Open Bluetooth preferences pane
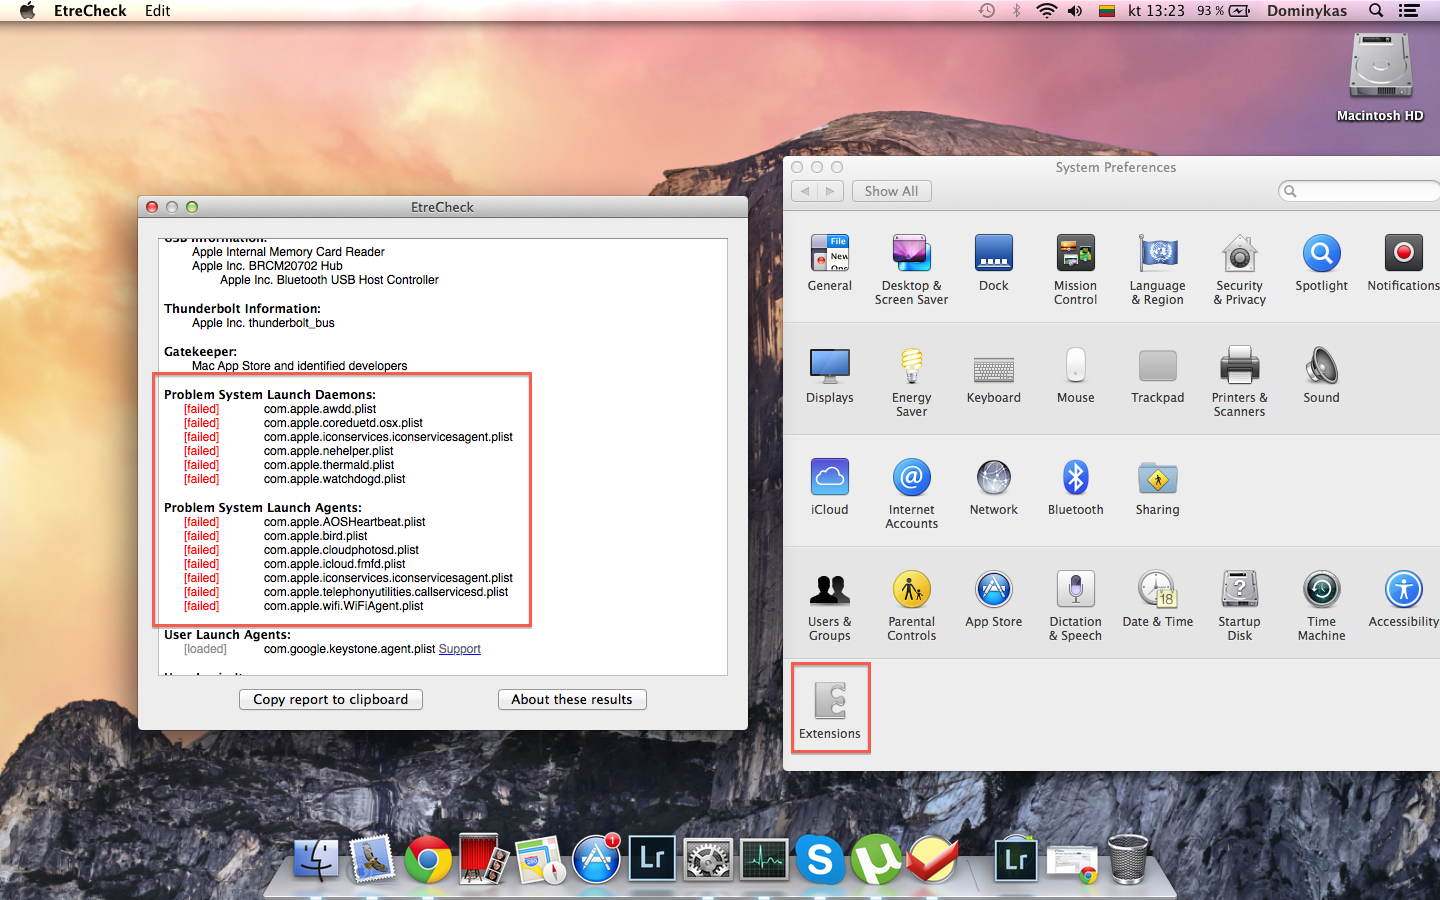The height and width of the screenshot is (900, 1440). [1075, 487]
